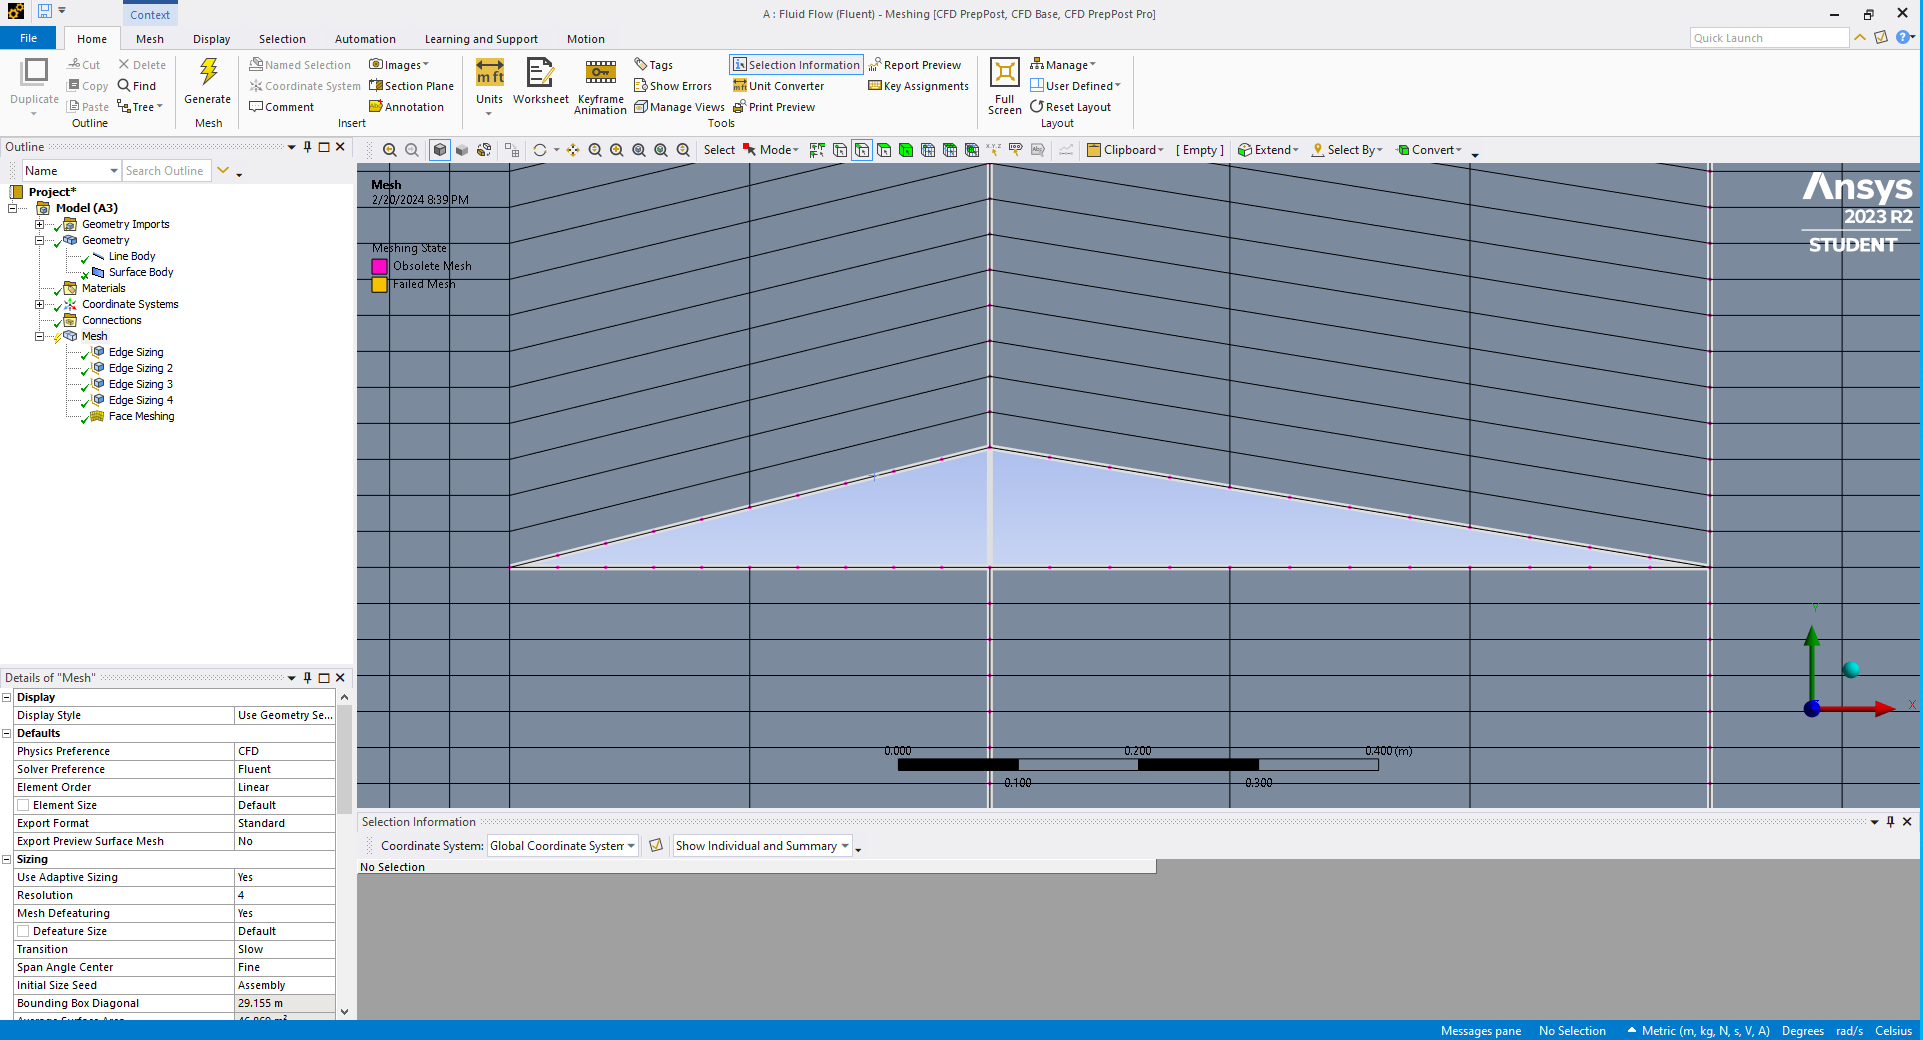
Task: Open Keyframe Animation tool
Action: pos(600,73)
